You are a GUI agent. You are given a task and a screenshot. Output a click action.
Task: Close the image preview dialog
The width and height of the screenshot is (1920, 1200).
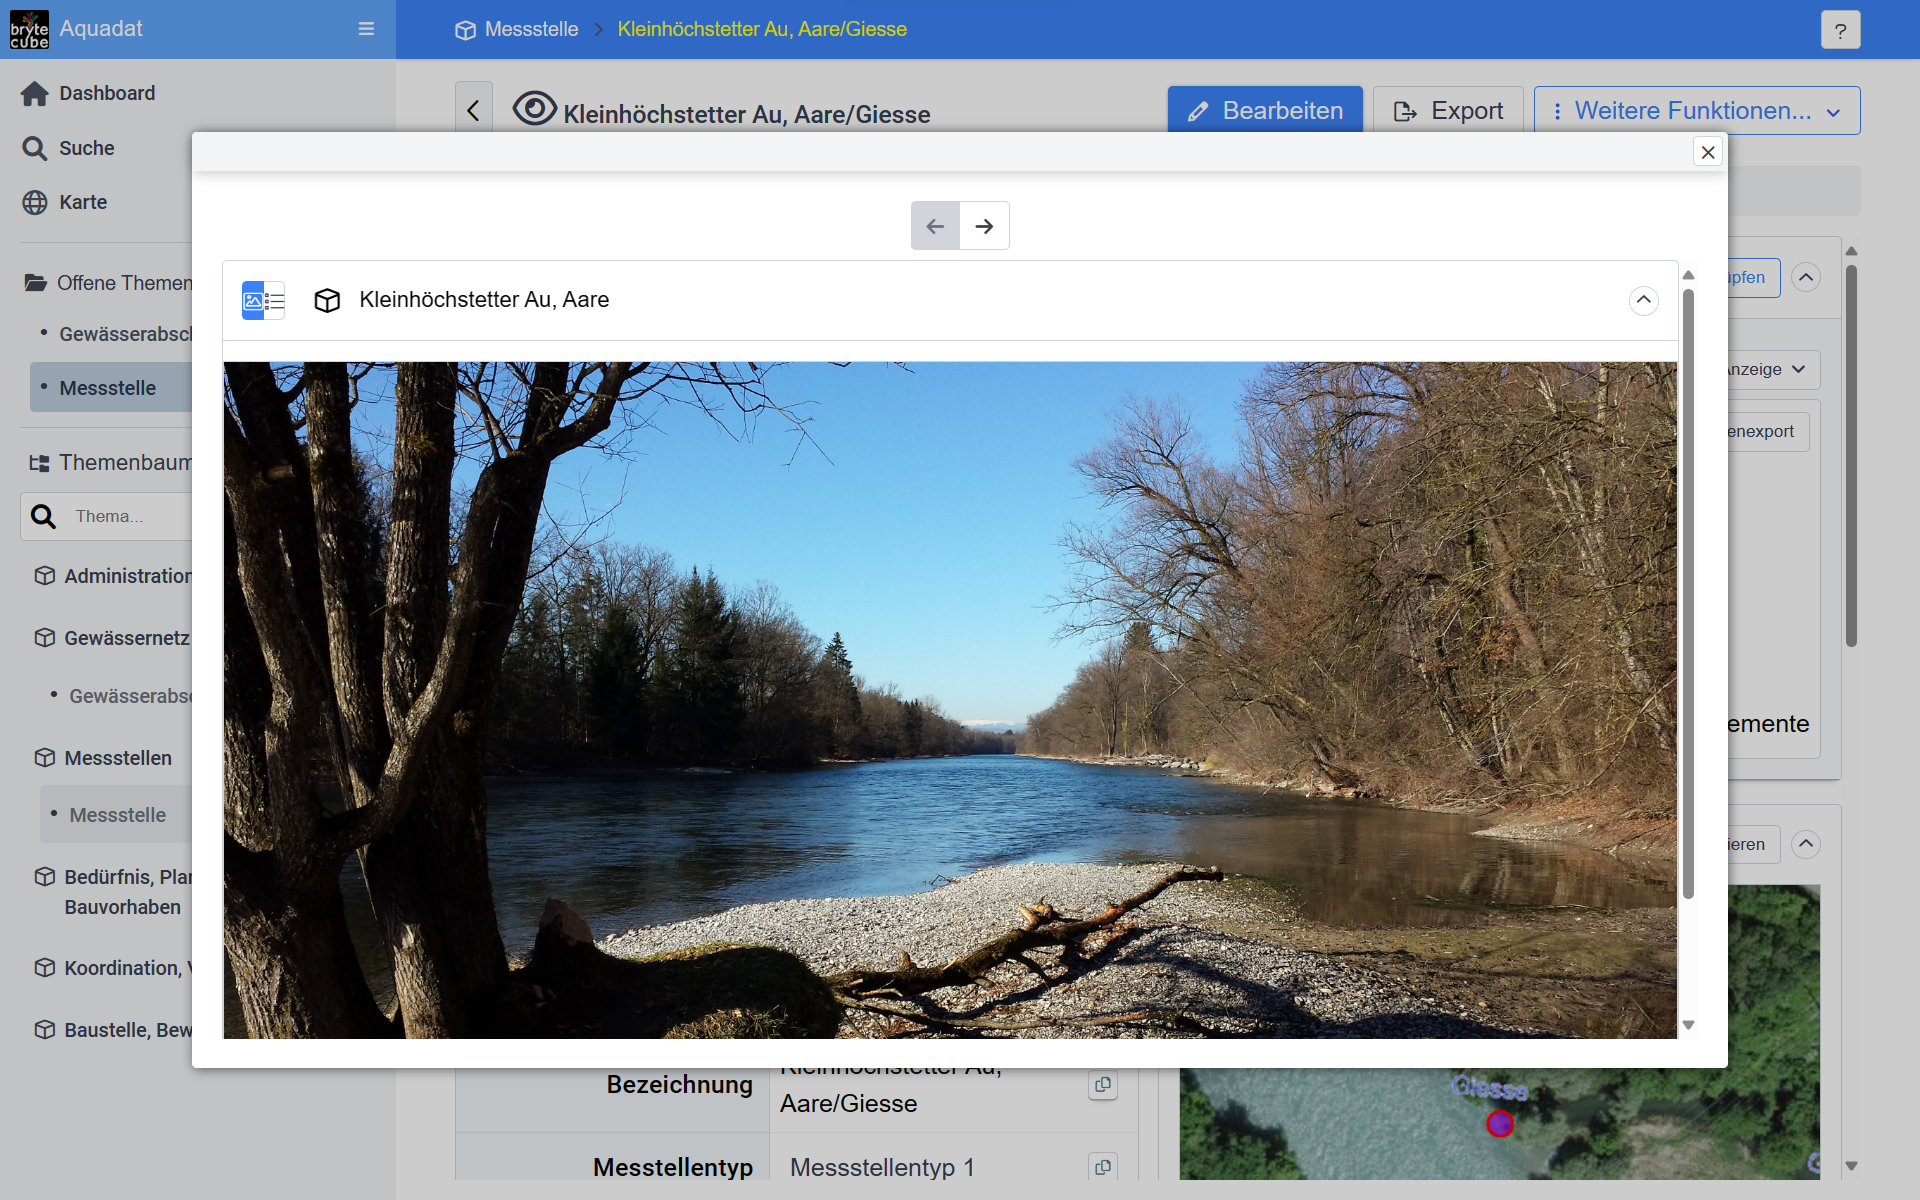[x=1708, y=152]
